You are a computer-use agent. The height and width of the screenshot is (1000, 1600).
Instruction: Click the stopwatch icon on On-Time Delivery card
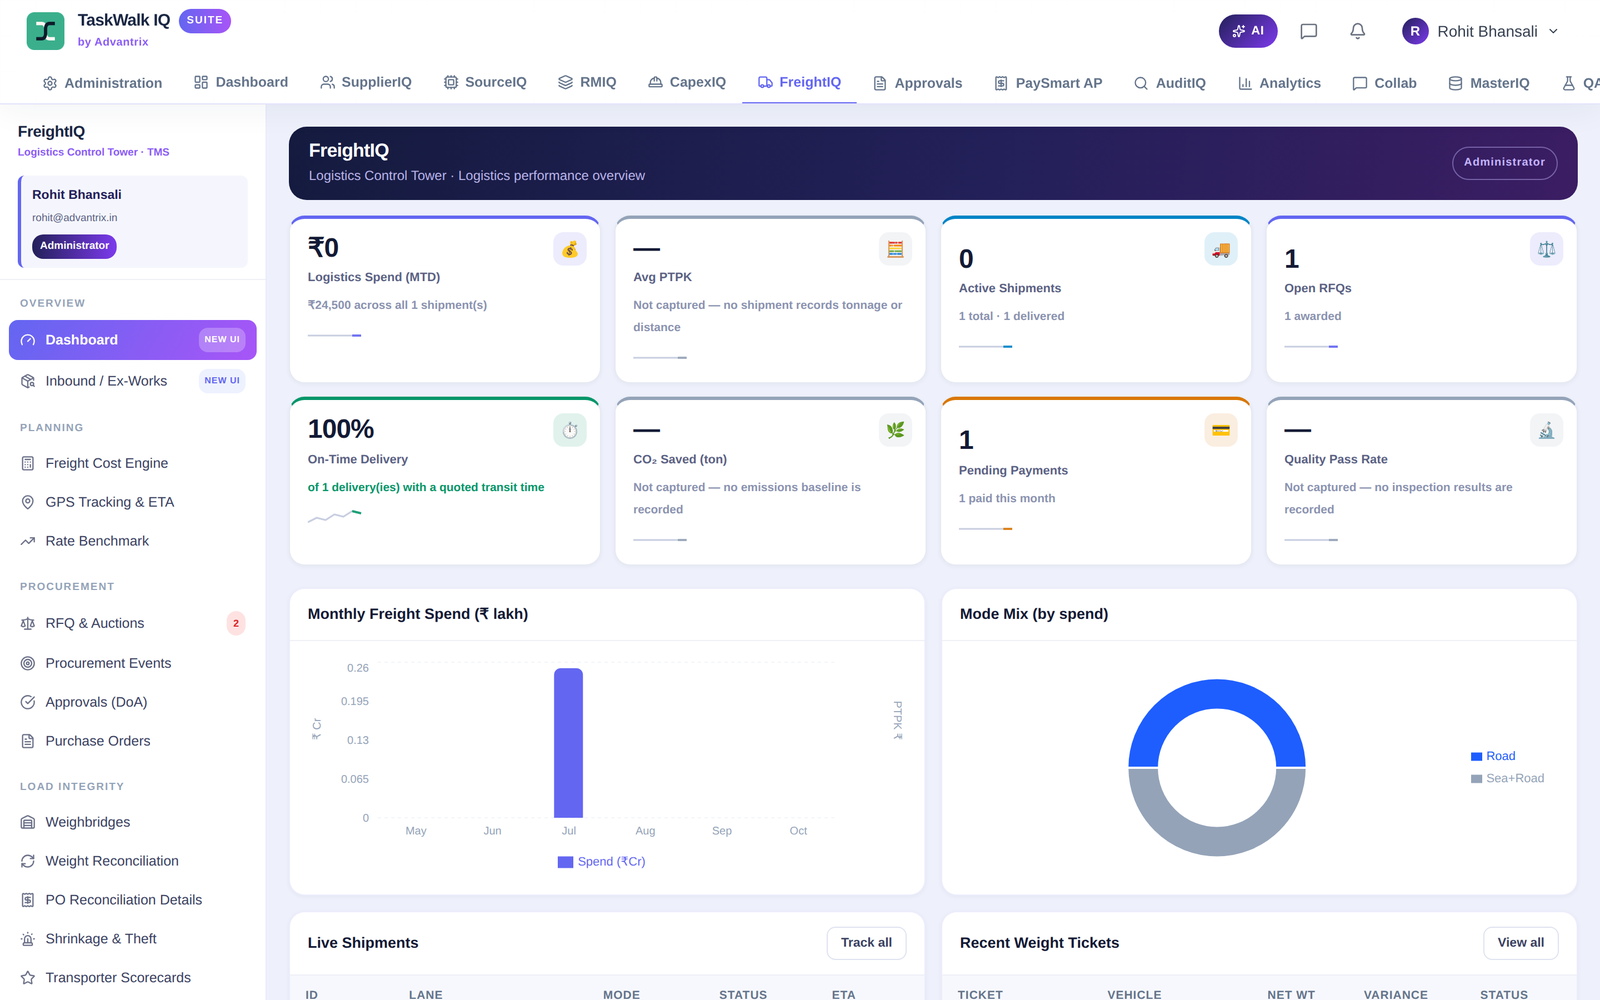570,430
